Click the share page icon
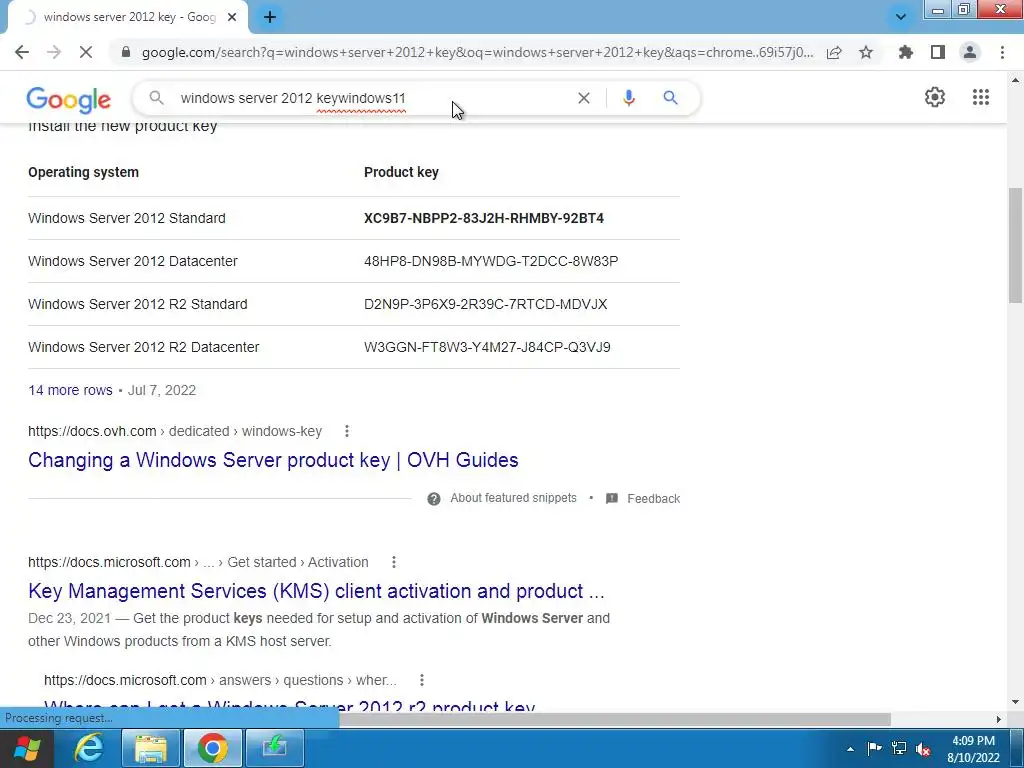The height and width of the screenshot is (768, 1024). tap(834, 52)
